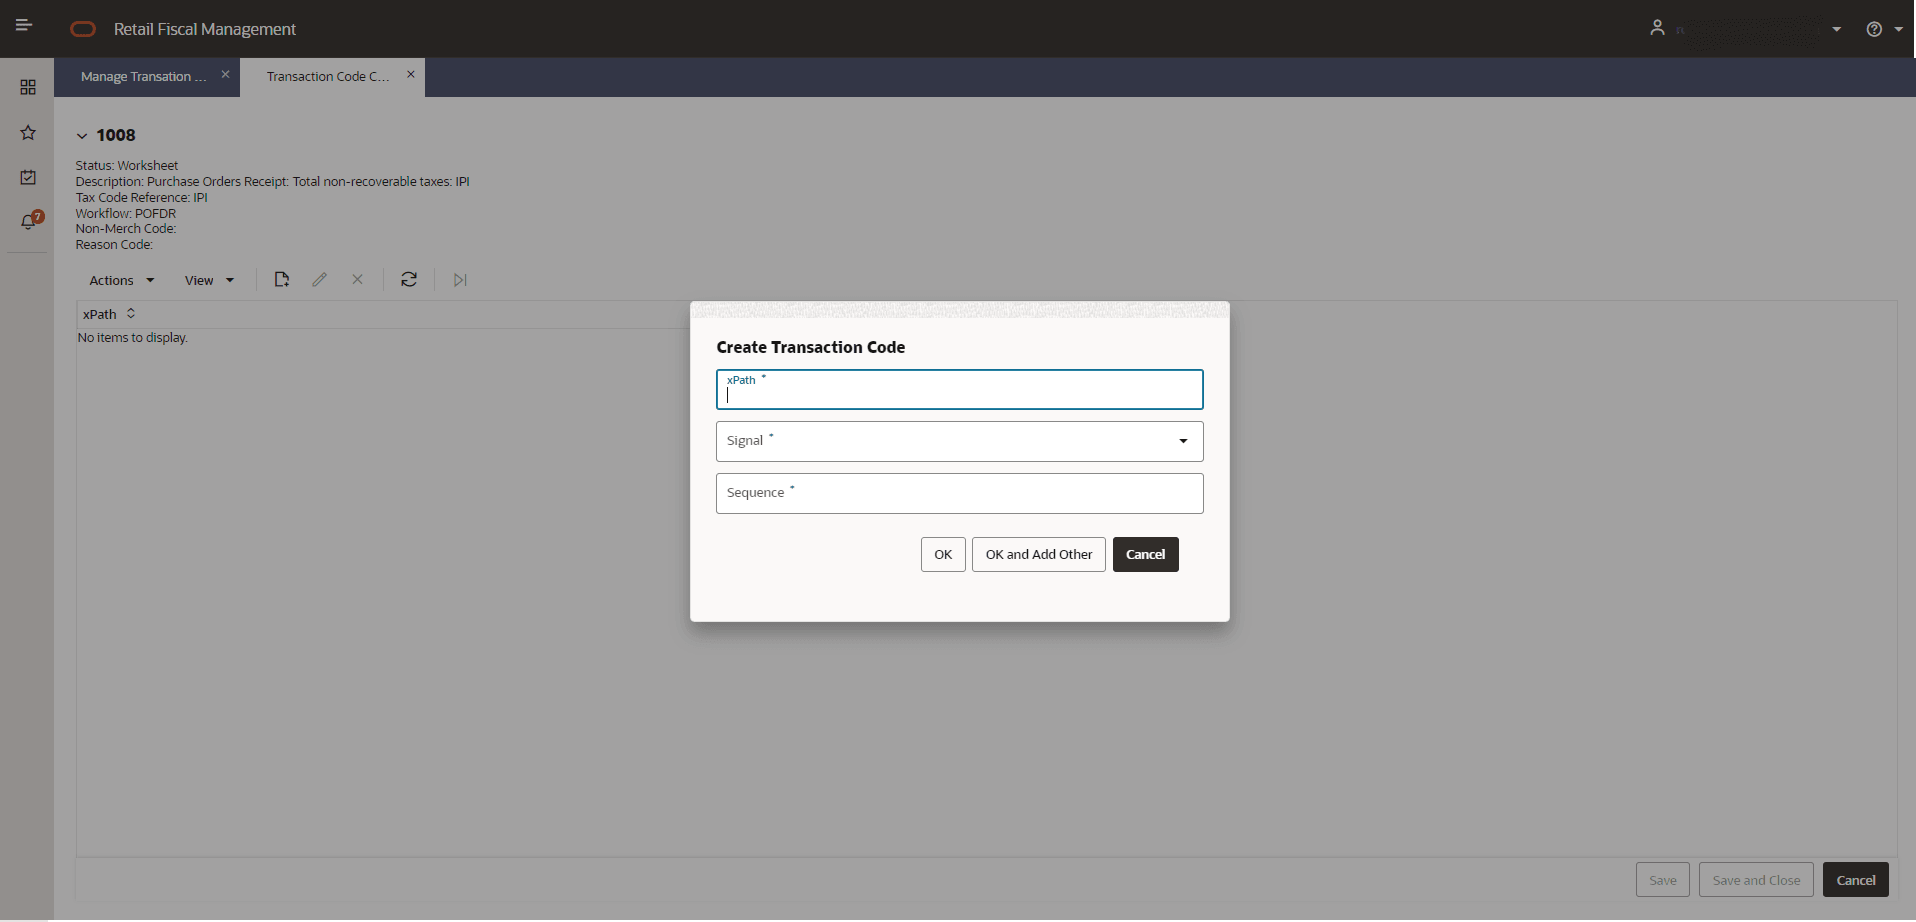The height and width of the screenshot is (922, 1916).
Task: Click the Delete X icon in toolbar
Action: pyautogui.click(x=357, y=280)
